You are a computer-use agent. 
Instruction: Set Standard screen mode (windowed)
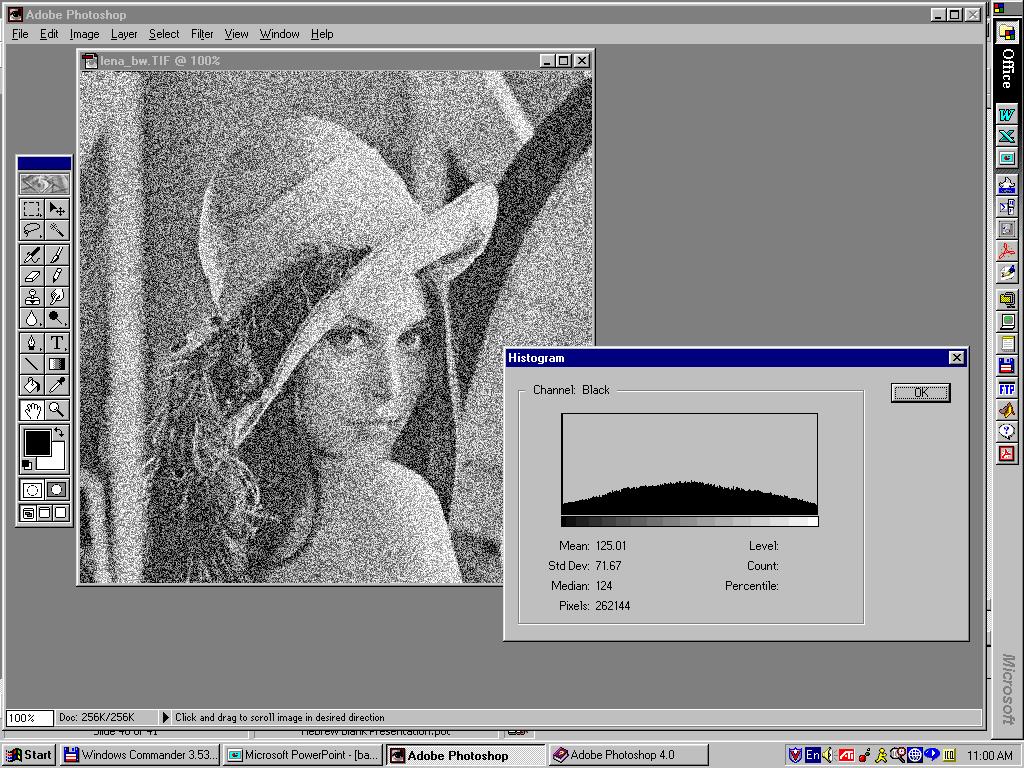[x=28, y=513]
